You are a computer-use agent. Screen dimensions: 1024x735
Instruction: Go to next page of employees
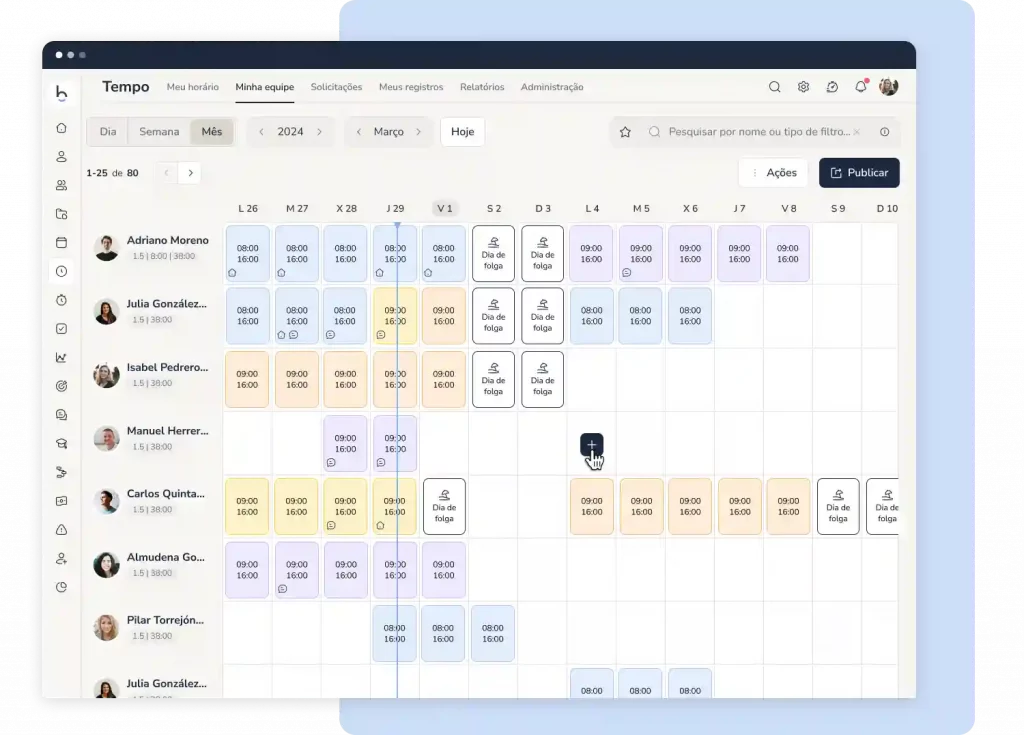click(x=190, y=173)
